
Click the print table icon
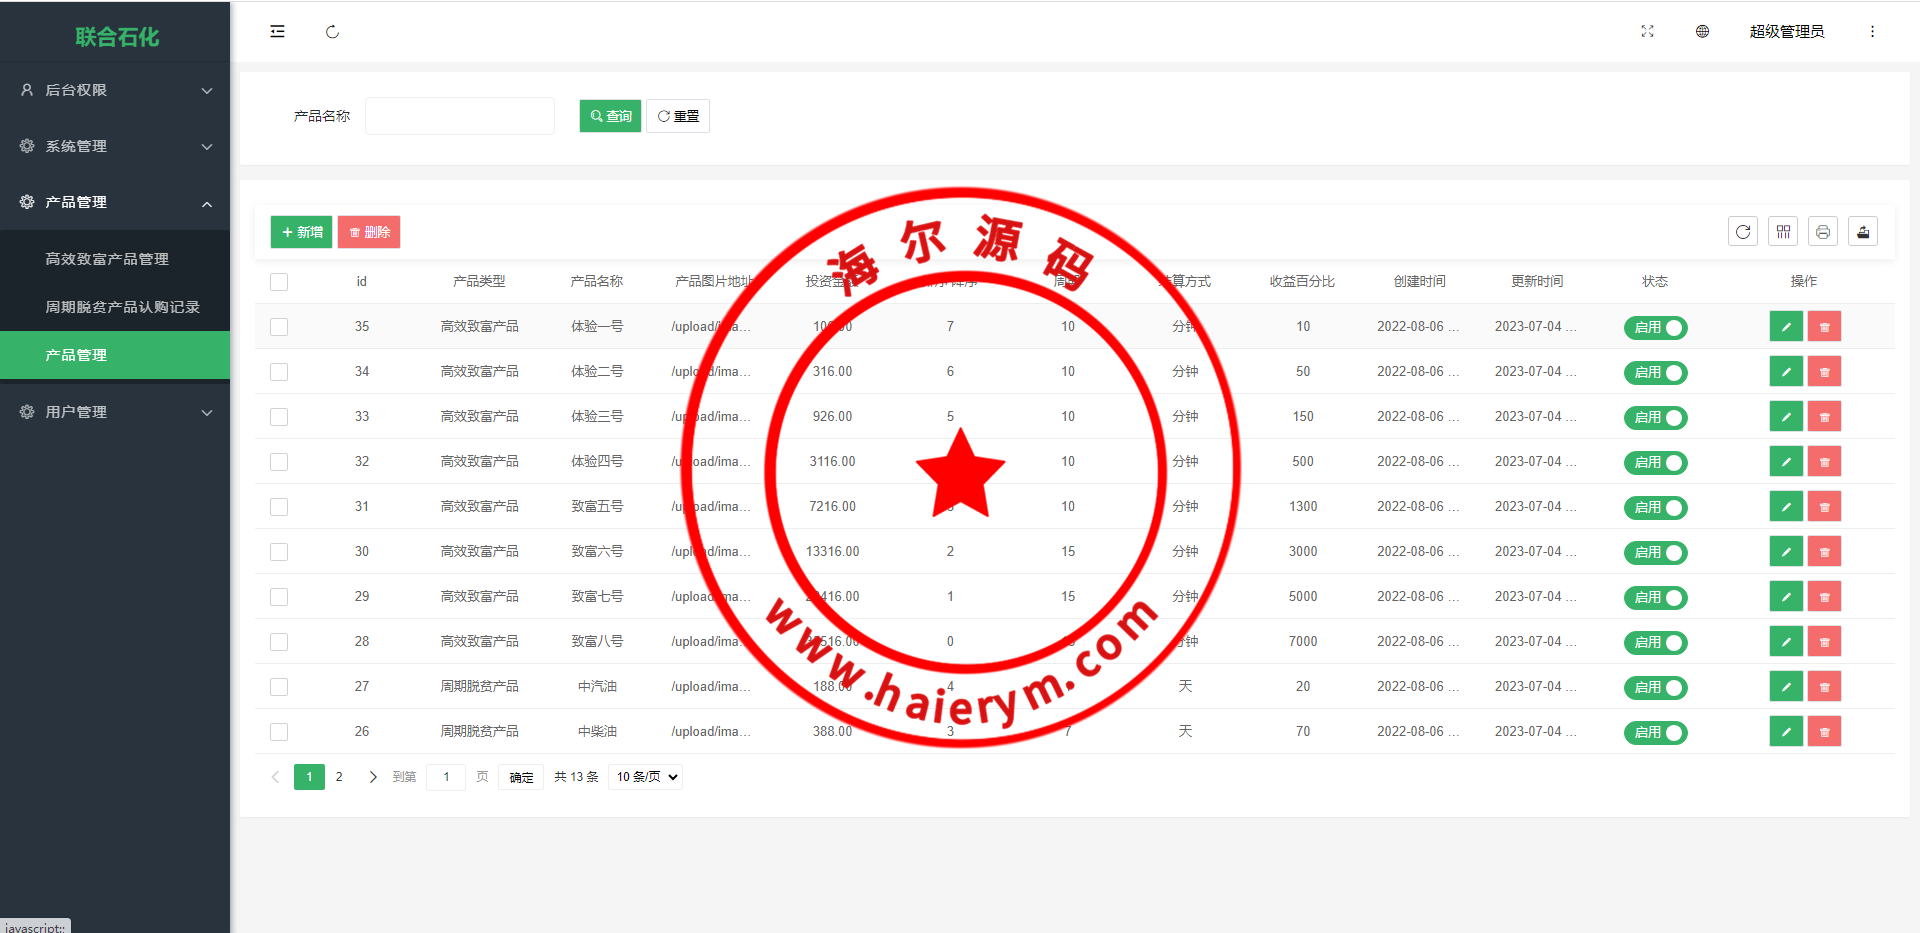click(x=1823, y=232)
